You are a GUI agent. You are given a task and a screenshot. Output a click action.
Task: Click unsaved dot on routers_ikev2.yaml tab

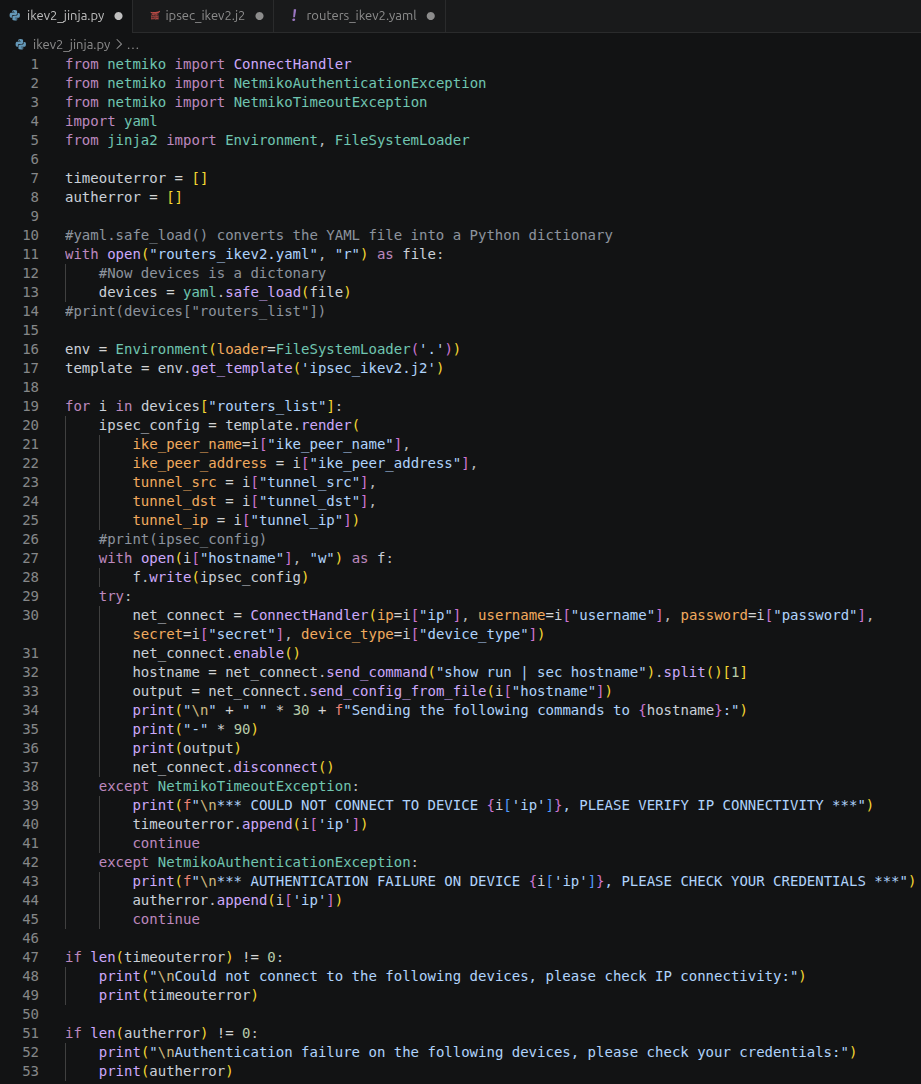click(431, 16)
